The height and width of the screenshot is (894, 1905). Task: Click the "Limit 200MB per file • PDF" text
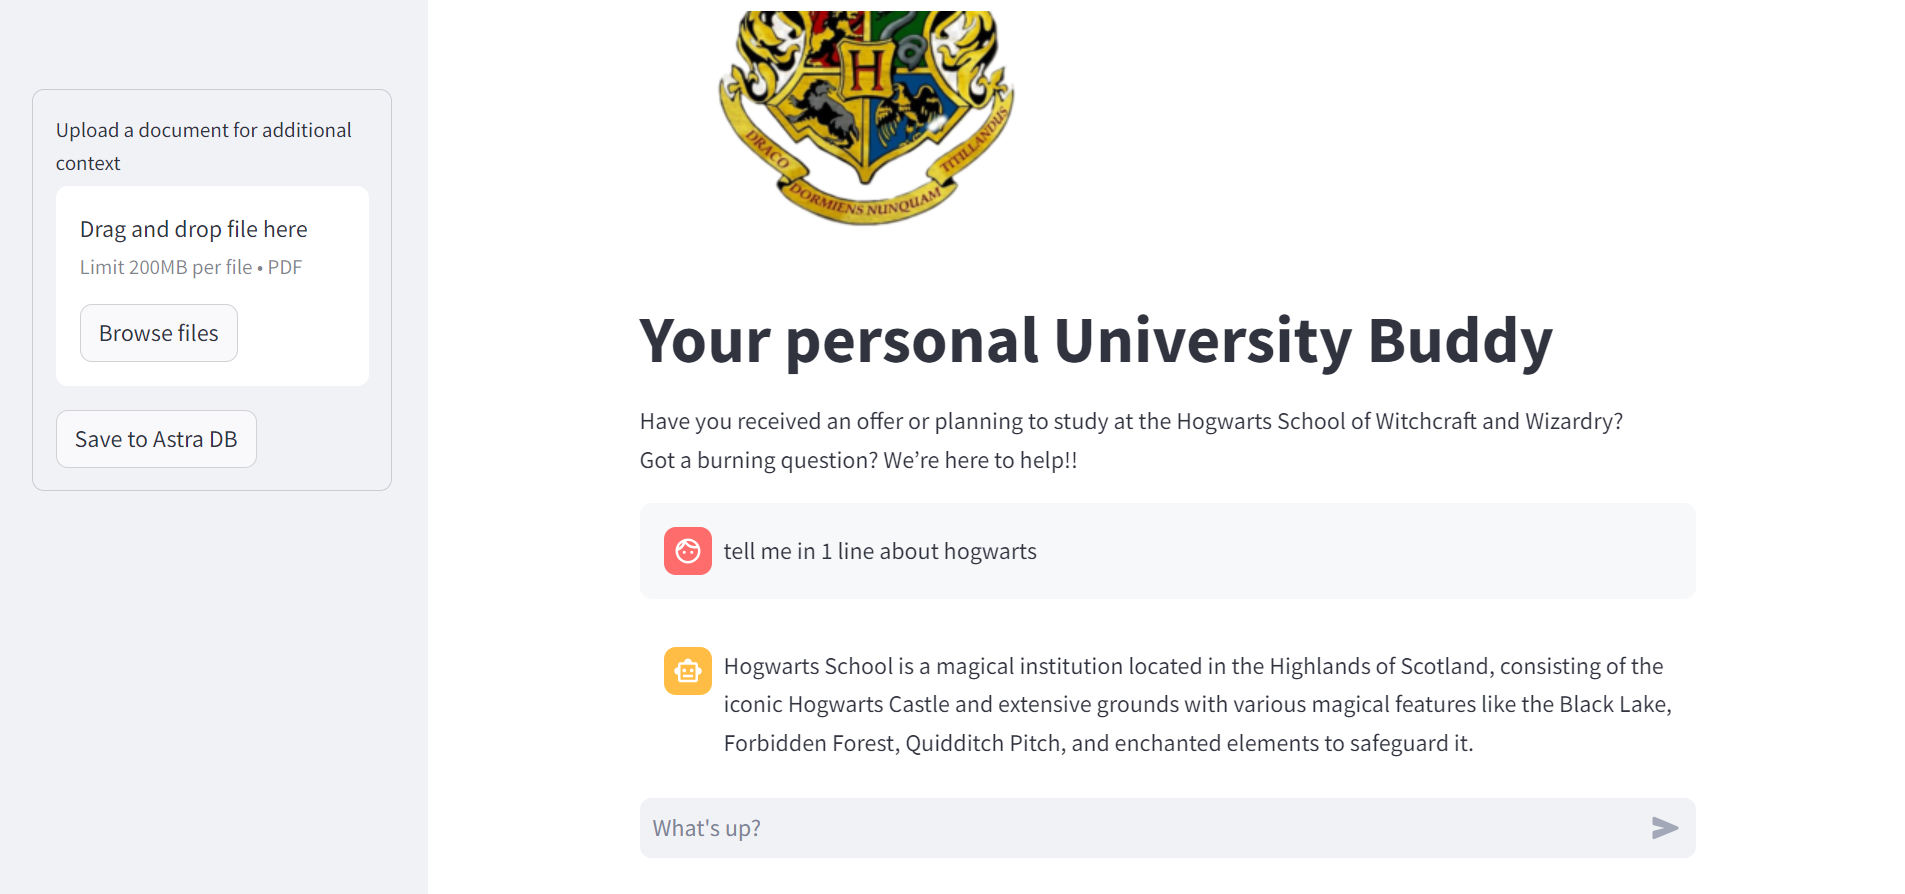[191, 267]
